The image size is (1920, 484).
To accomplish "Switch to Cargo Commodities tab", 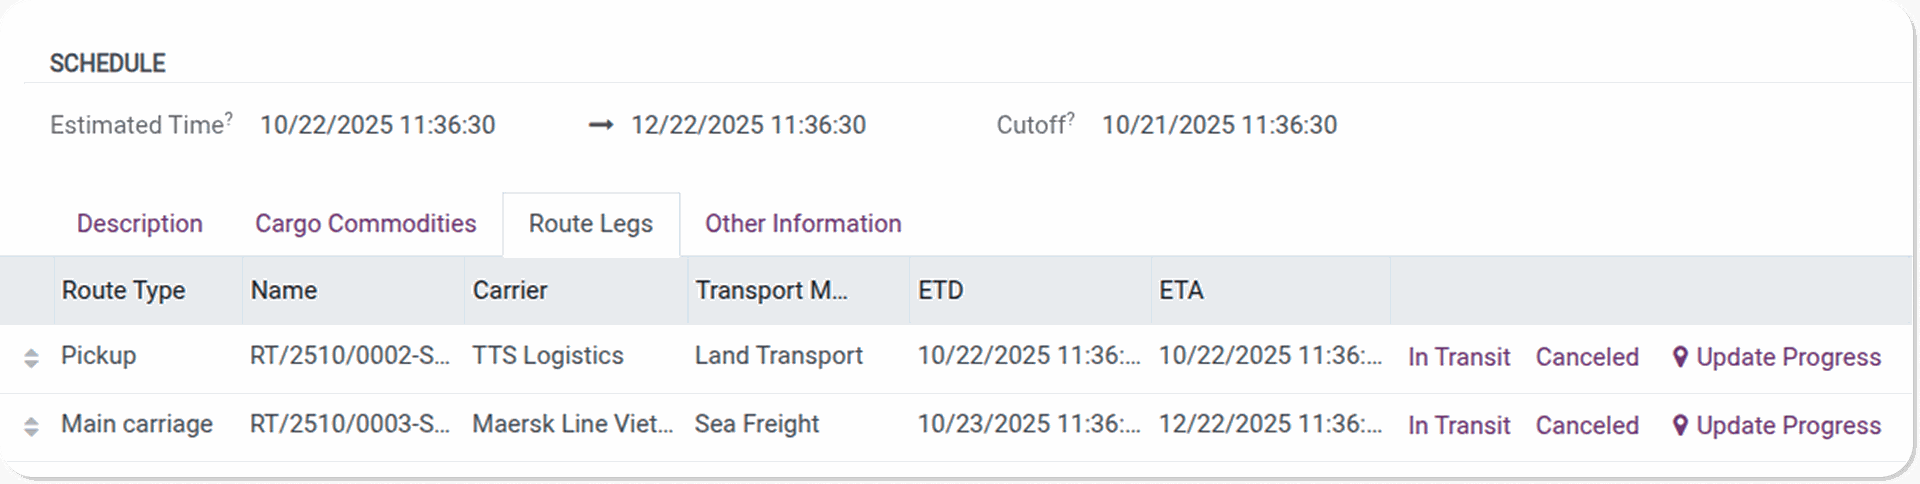I will [x=365, y=223].
